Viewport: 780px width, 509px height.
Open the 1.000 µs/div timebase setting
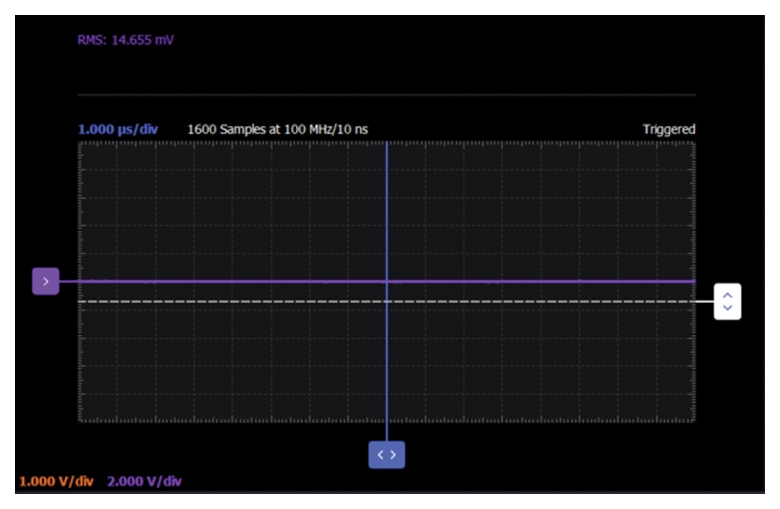118,129
